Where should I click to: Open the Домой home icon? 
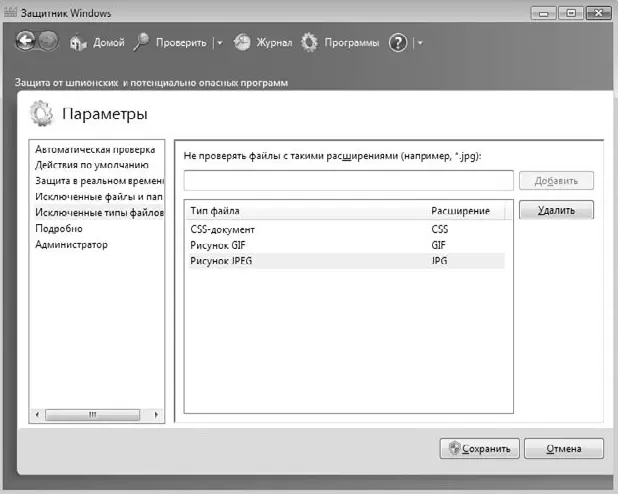(78, 42)
